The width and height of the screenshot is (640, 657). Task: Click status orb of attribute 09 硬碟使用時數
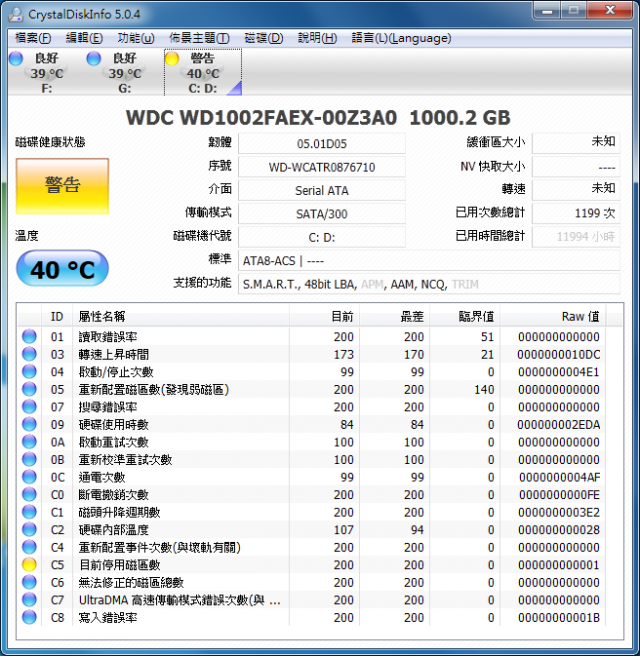click(x=29, y=424)
